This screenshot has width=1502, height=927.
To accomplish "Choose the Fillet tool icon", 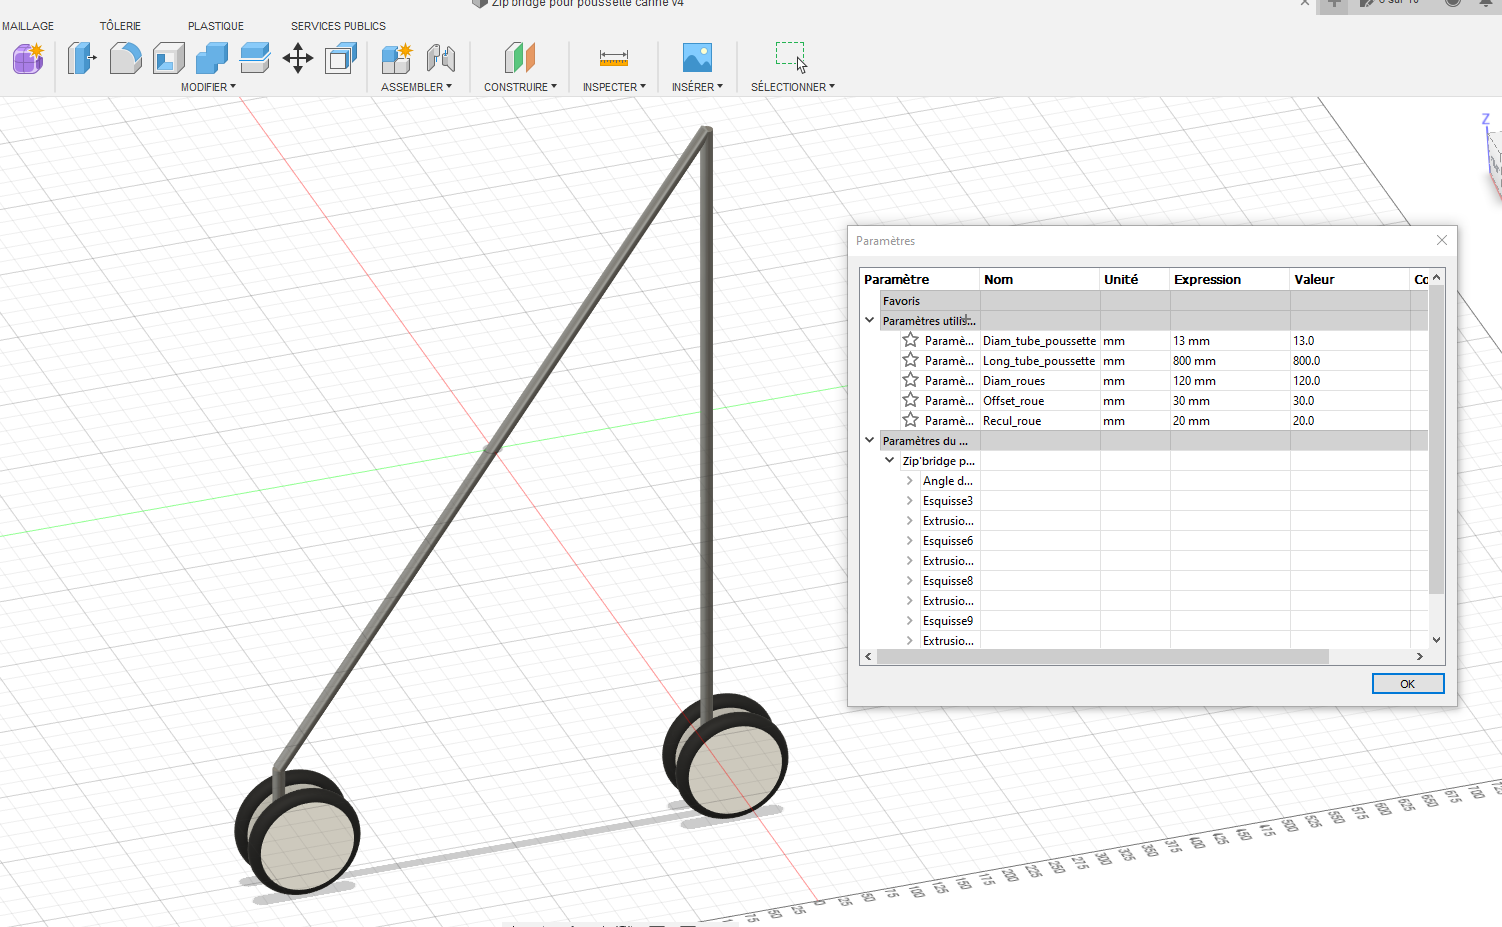I will pyautogui.click(x=125, y=59).
